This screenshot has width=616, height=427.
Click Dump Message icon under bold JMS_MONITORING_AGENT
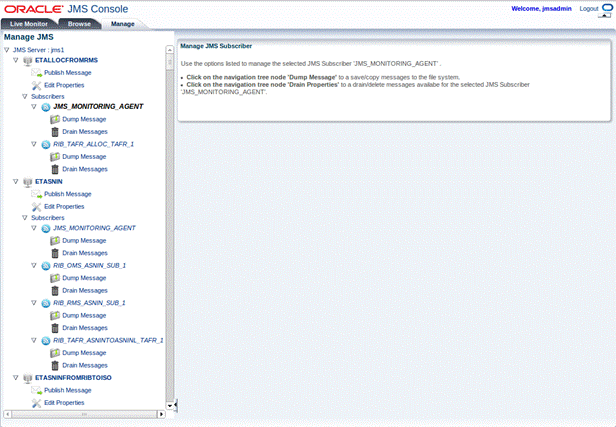pyautogui.click(x=55, y=119)
